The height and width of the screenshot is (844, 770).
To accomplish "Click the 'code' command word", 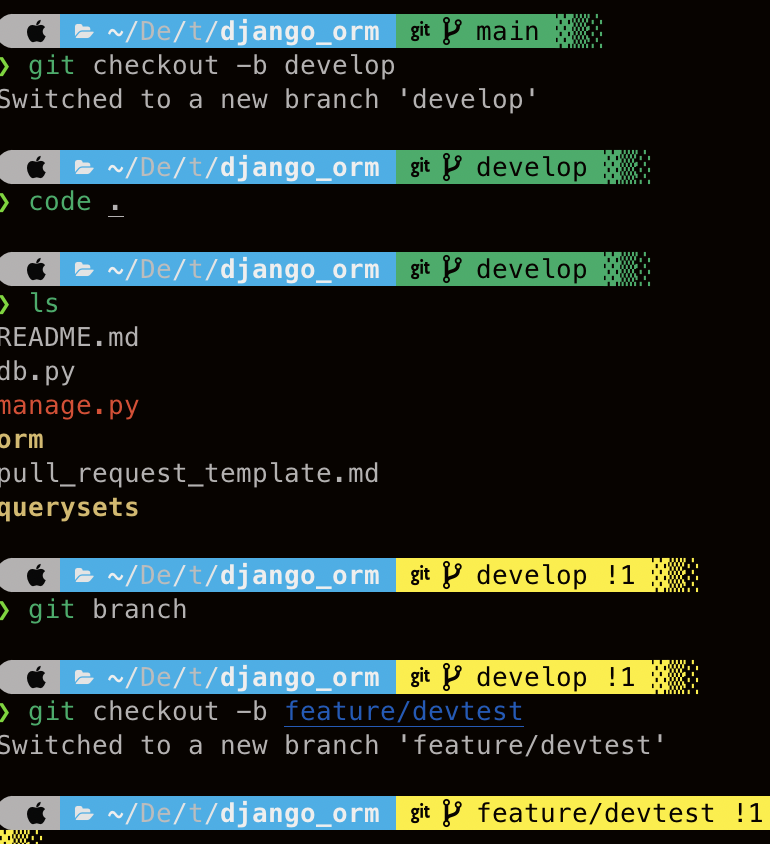I will (x=60, y=202).
